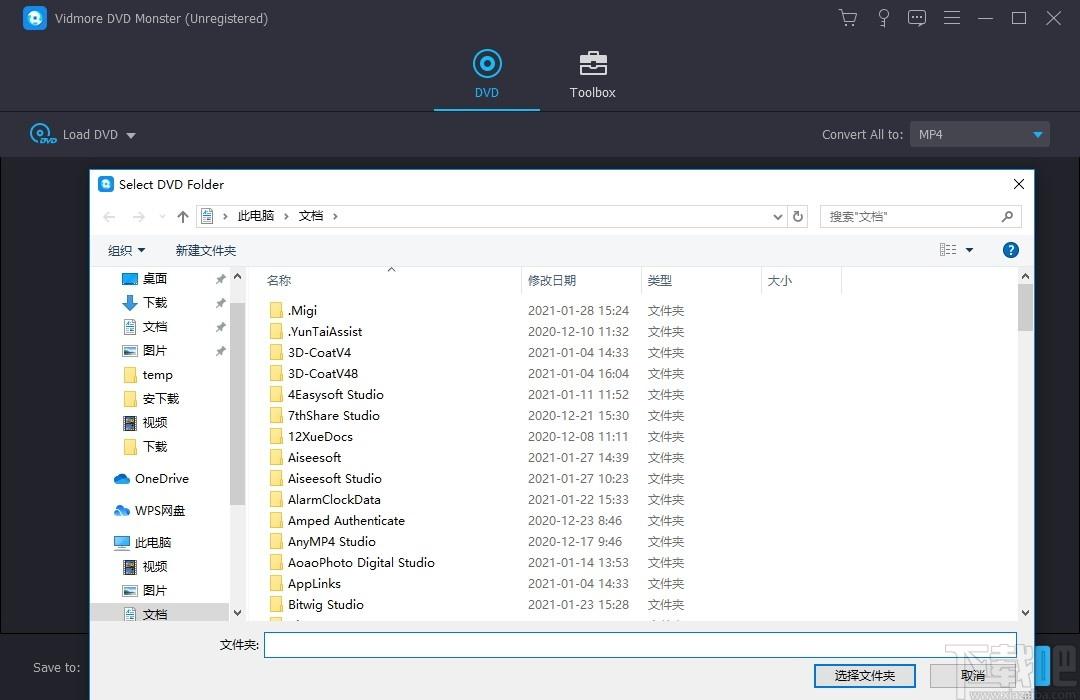The width and height of the screenshot is (1080, 700).
Task: Refresh the folder listing
Action: 798,216
